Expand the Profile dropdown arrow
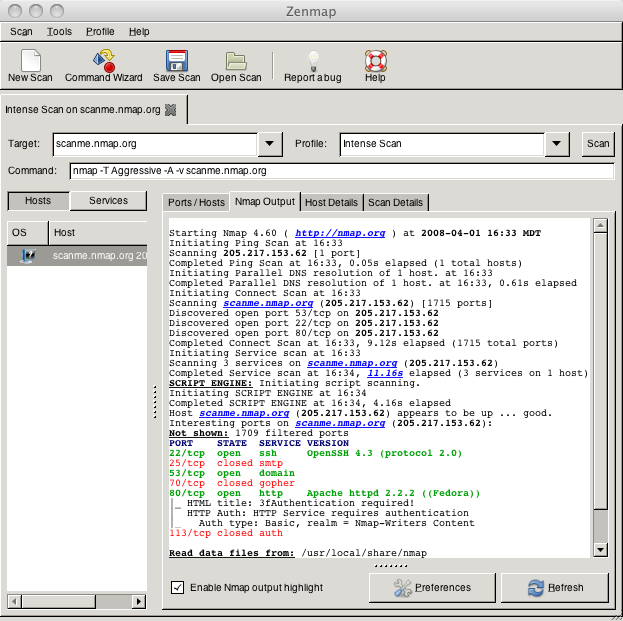The image size is (623, 621). coord(557,143)
